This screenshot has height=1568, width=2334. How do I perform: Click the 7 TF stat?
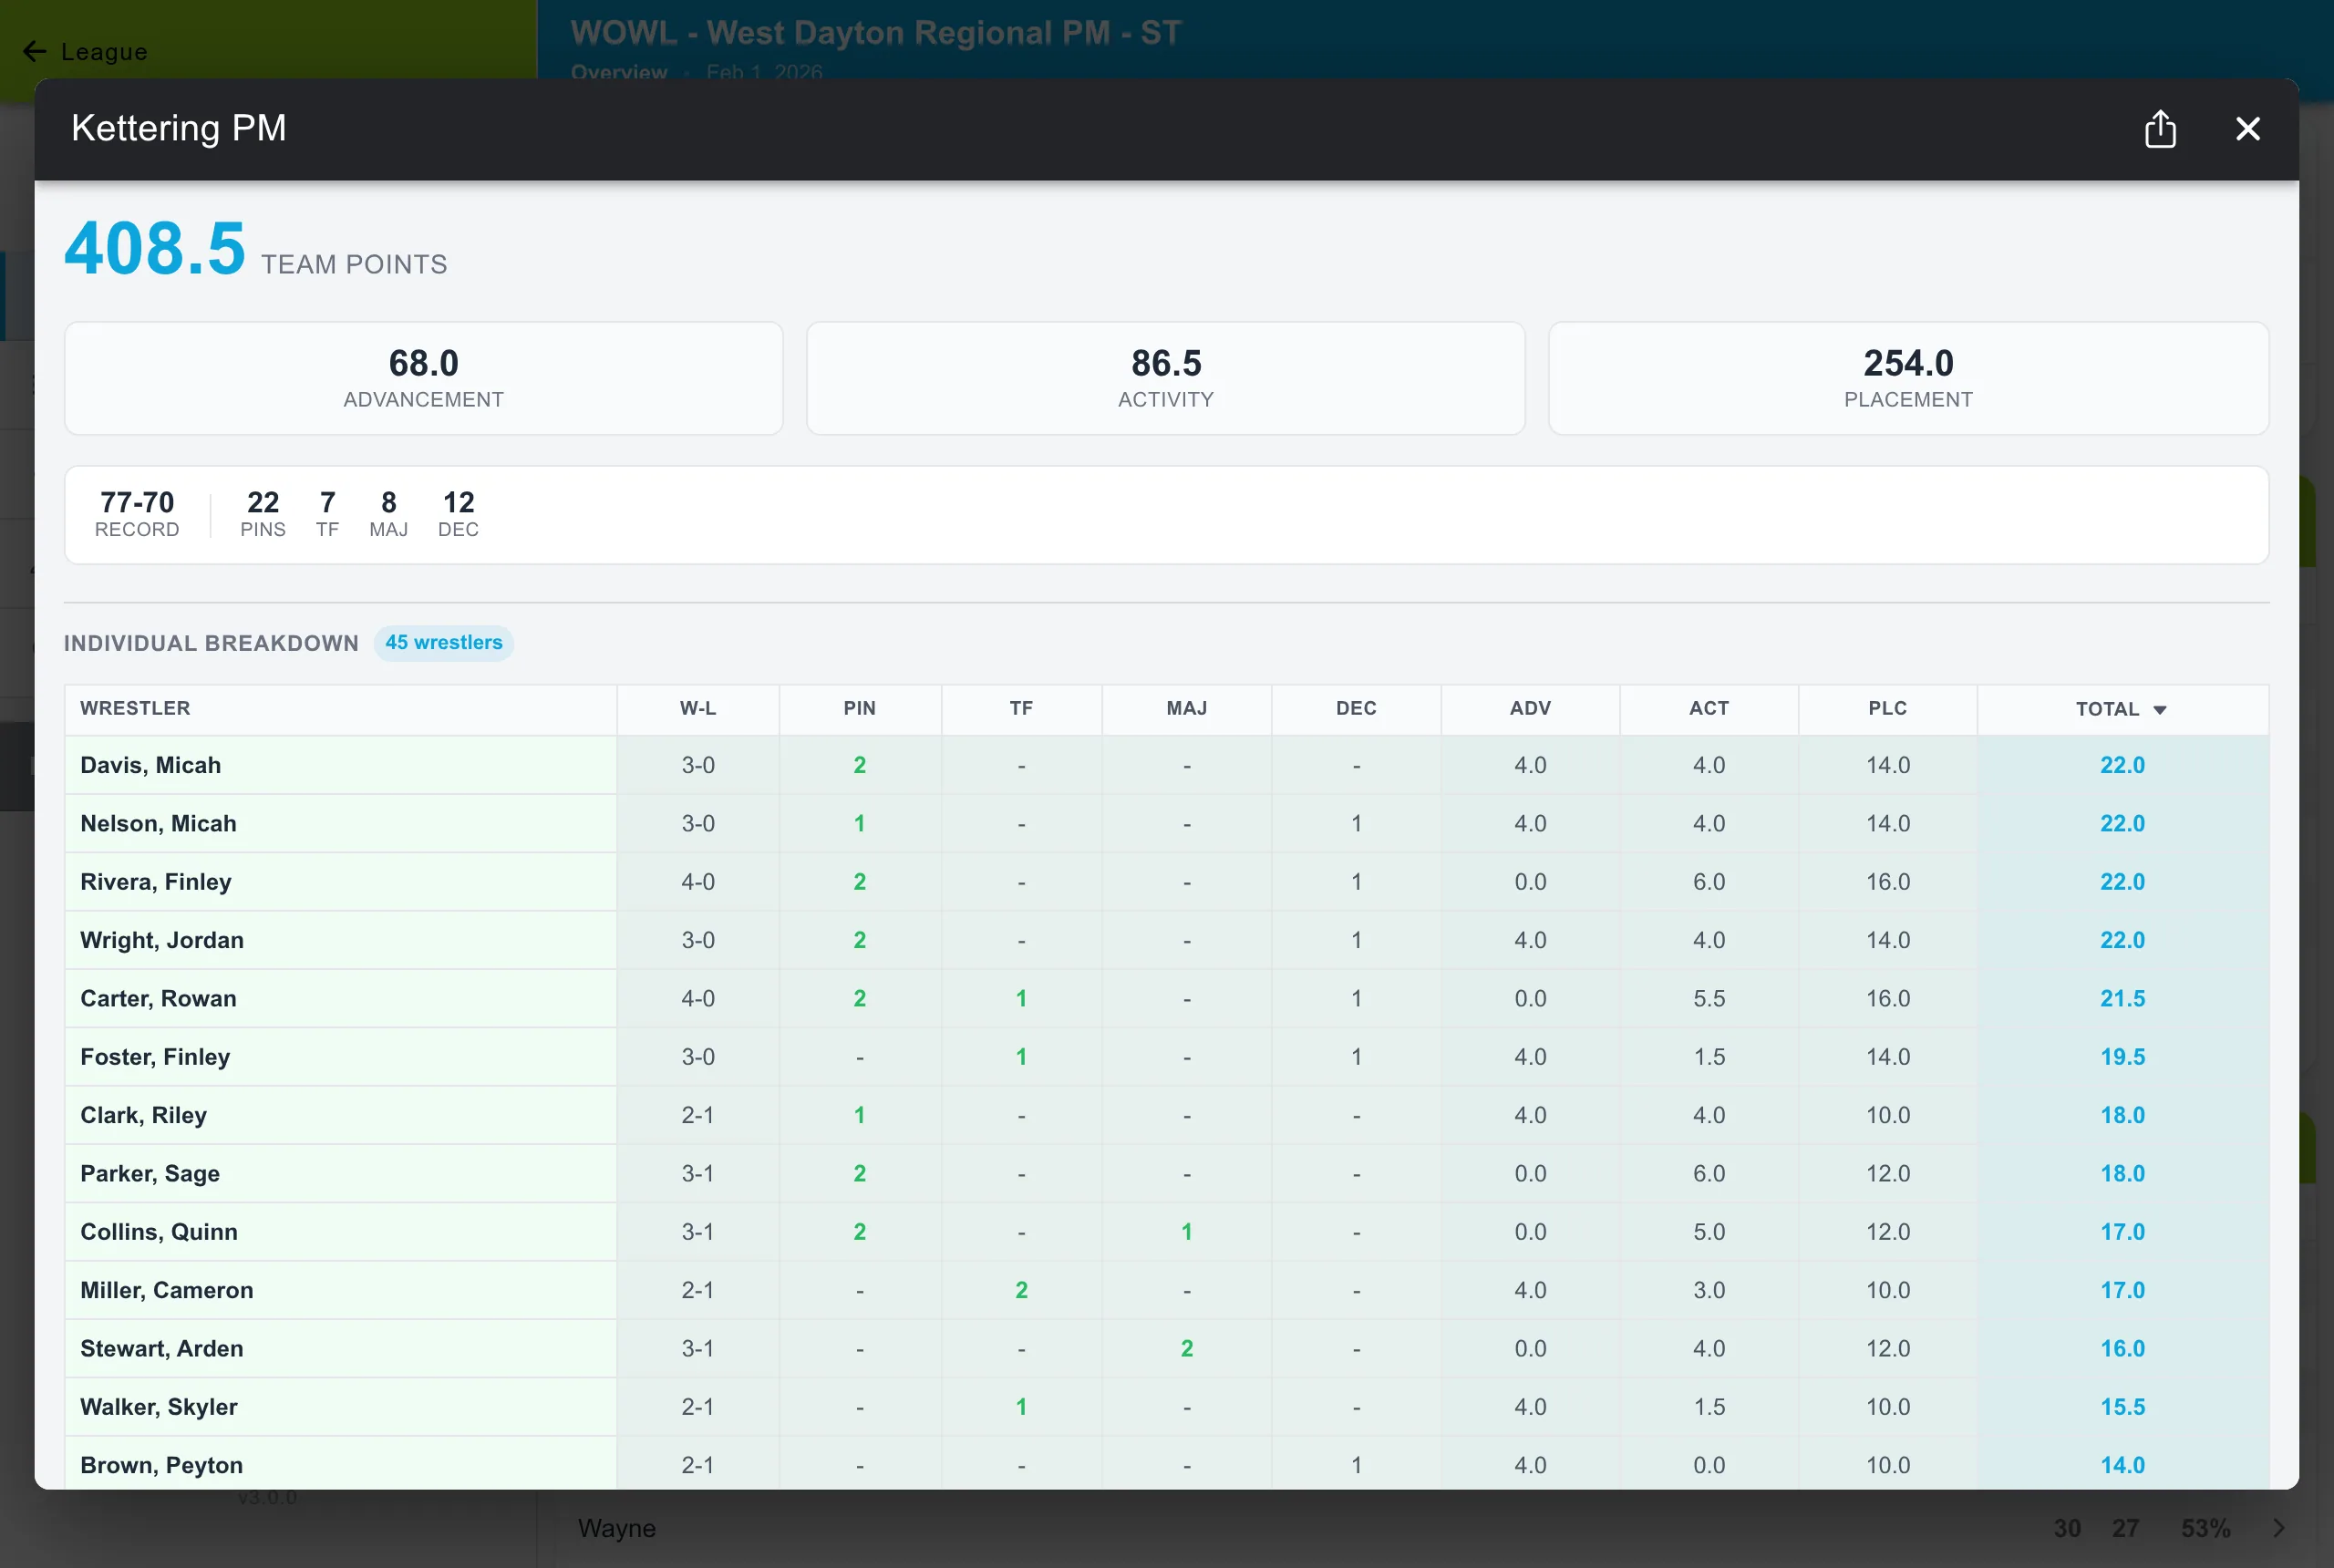click(x=327, y=514)
